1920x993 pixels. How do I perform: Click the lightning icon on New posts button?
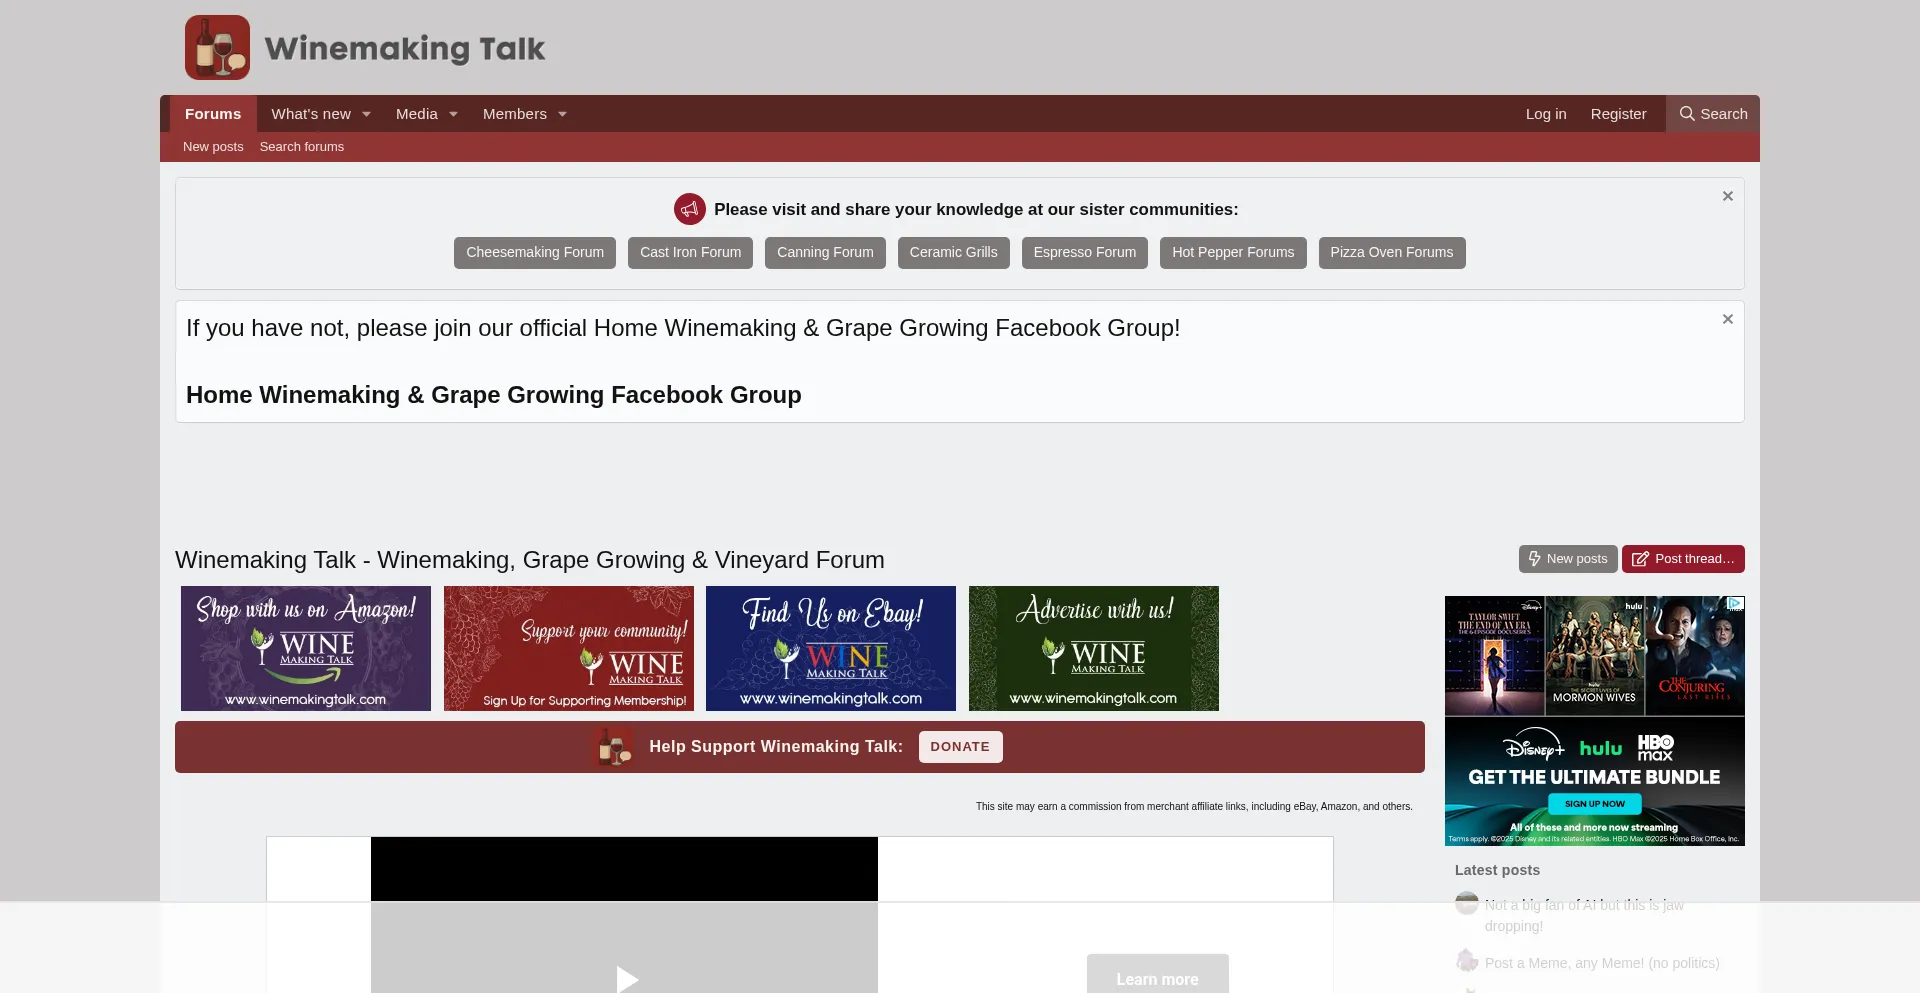pos(1535,559)
